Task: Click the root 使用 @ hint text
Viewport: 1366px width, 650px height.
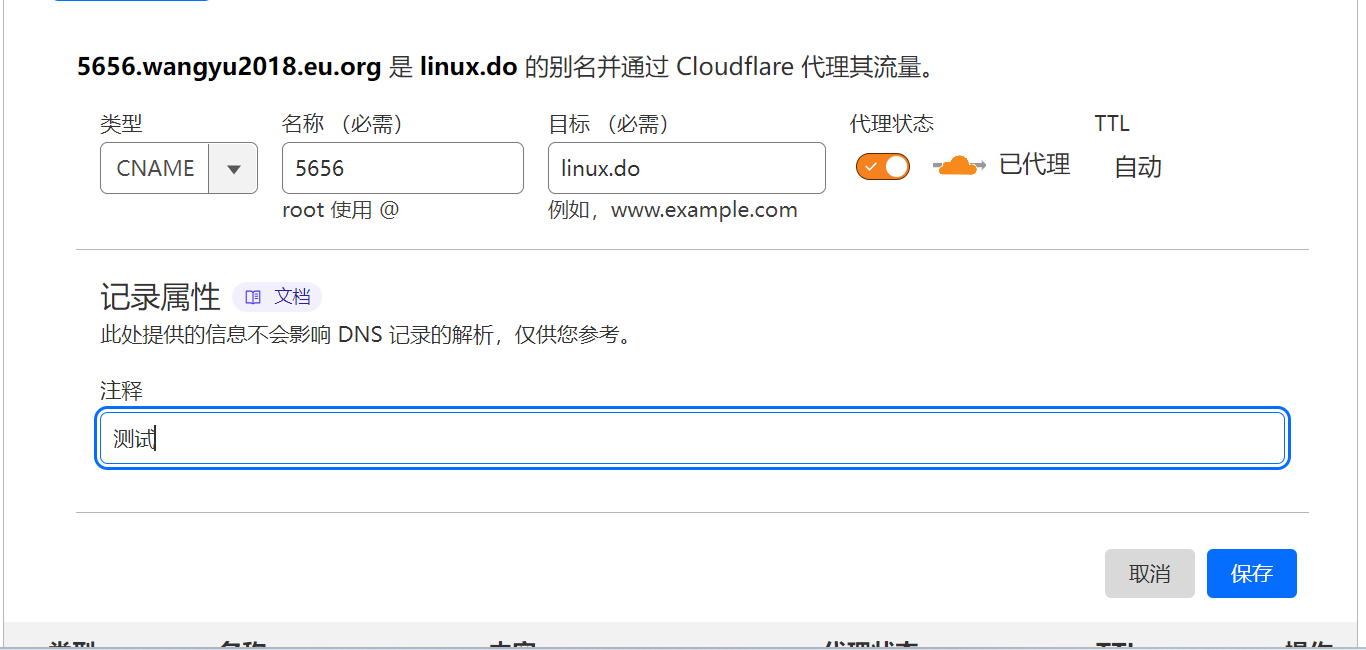Action: point(340,210)
